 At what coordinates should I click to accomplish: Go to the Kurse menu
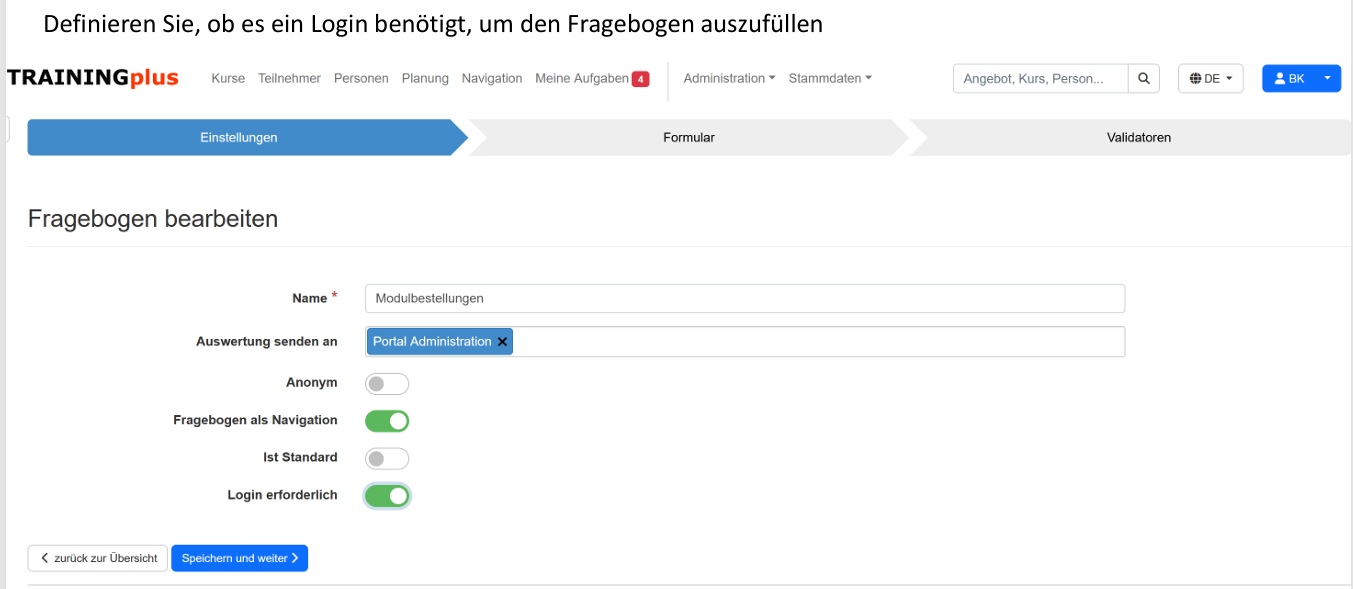[228, 78]
